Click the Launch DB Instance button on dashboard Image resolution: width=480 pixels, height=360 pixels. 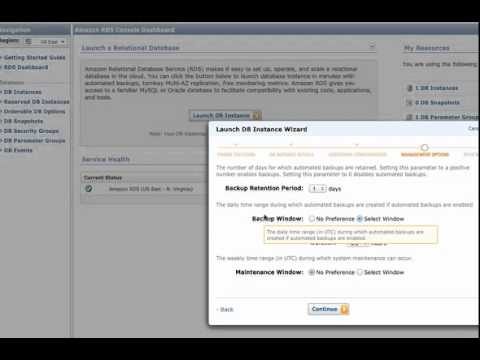225,115
